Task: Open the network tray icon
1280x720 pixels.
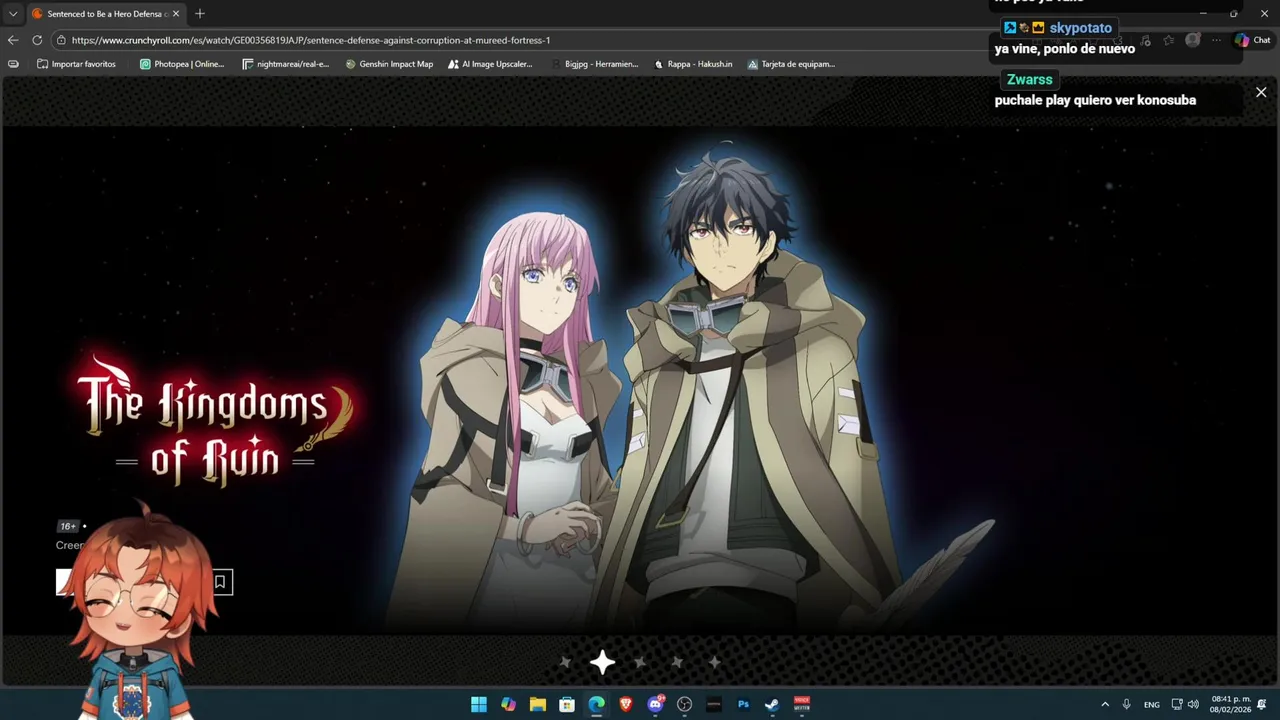Action: 1177,704
